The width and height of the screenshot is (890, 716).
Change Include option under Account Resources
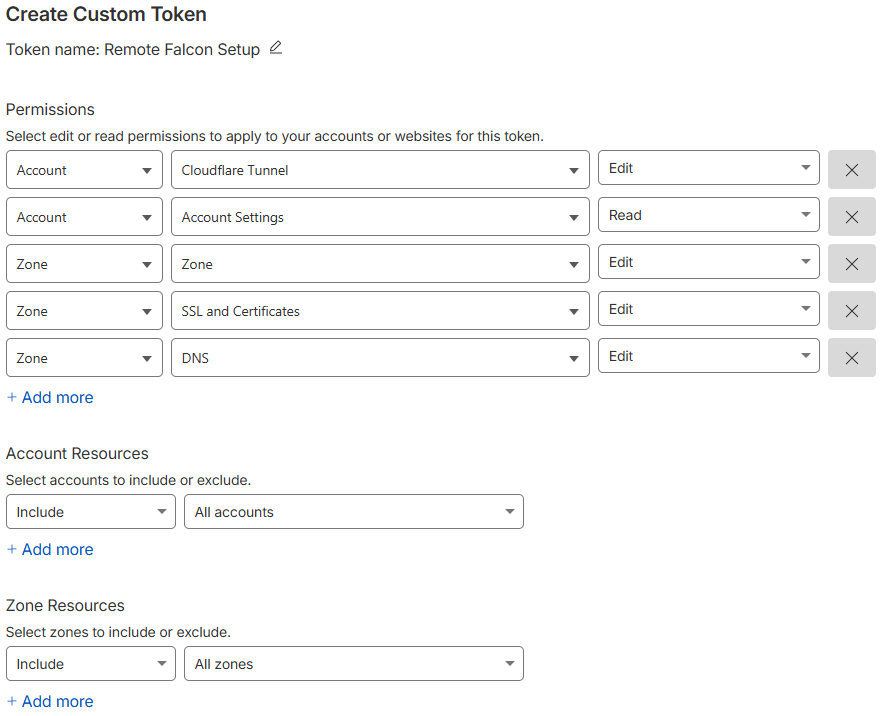tap(90, 512)
